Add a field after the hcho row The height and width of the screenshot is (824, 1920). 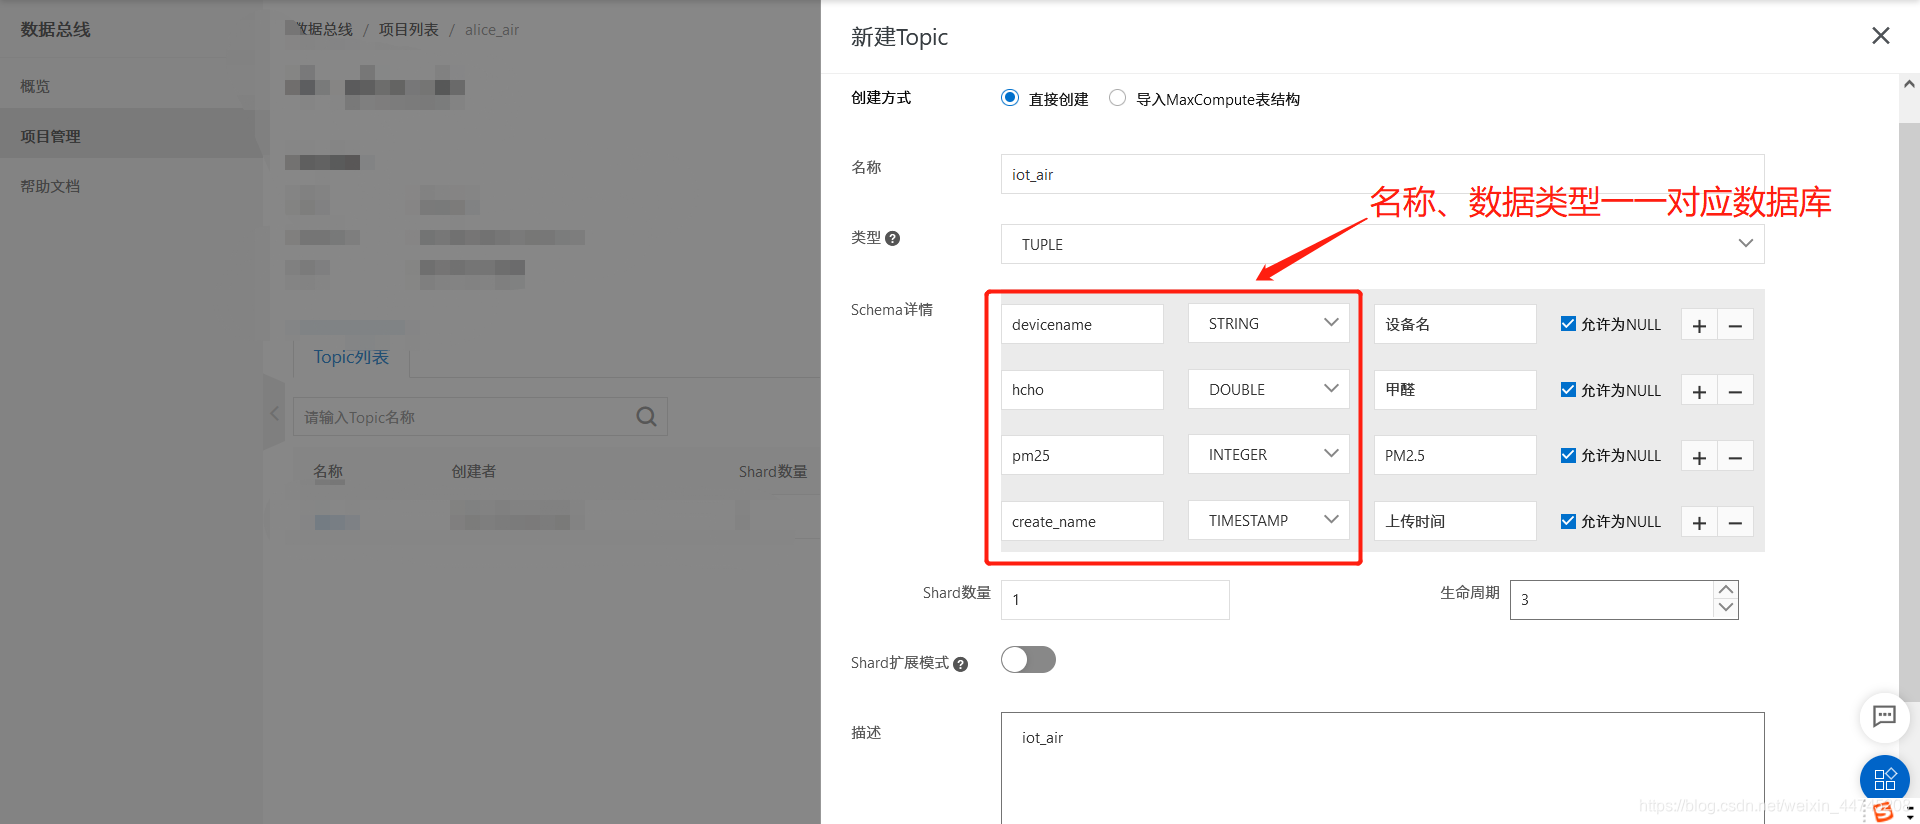[1699, 391]
